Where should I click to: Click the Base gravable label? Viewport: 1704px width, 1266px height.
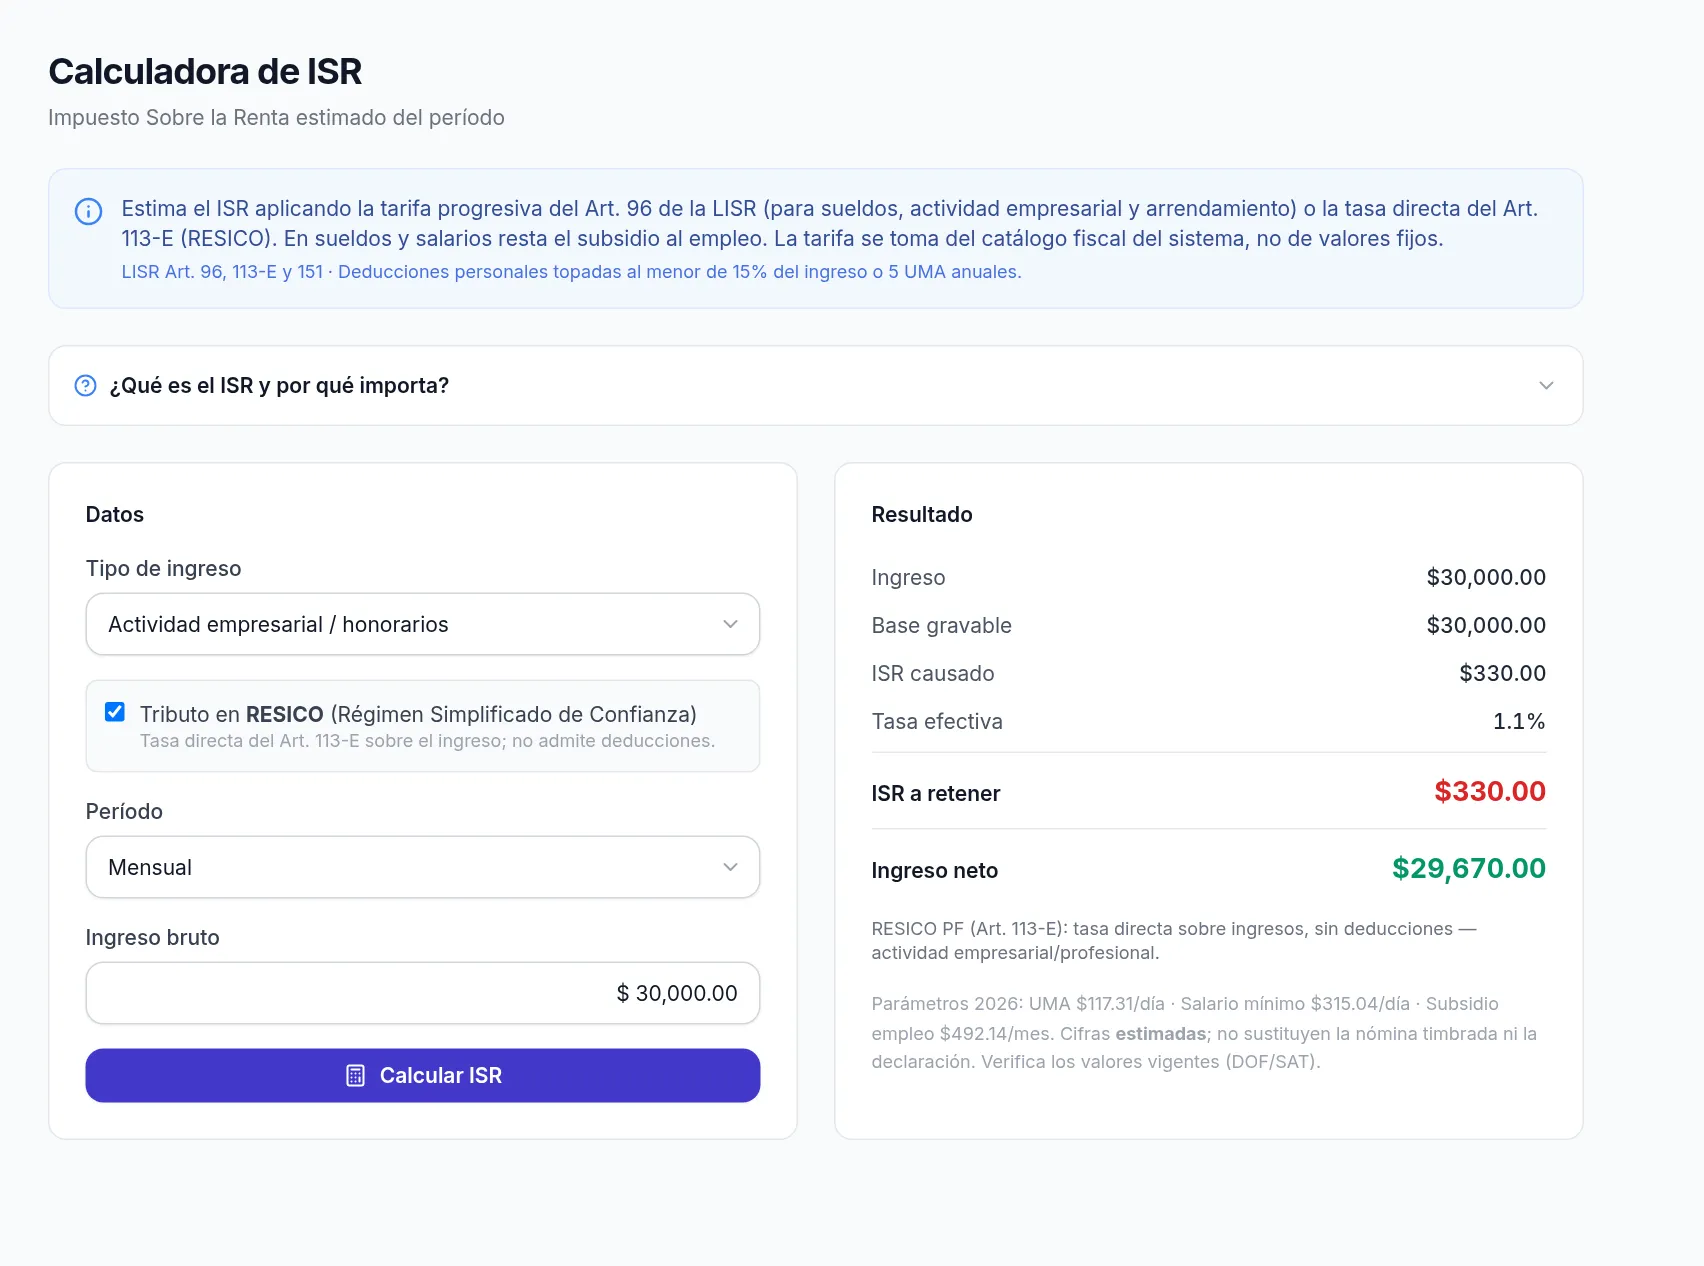click(941, 625)
